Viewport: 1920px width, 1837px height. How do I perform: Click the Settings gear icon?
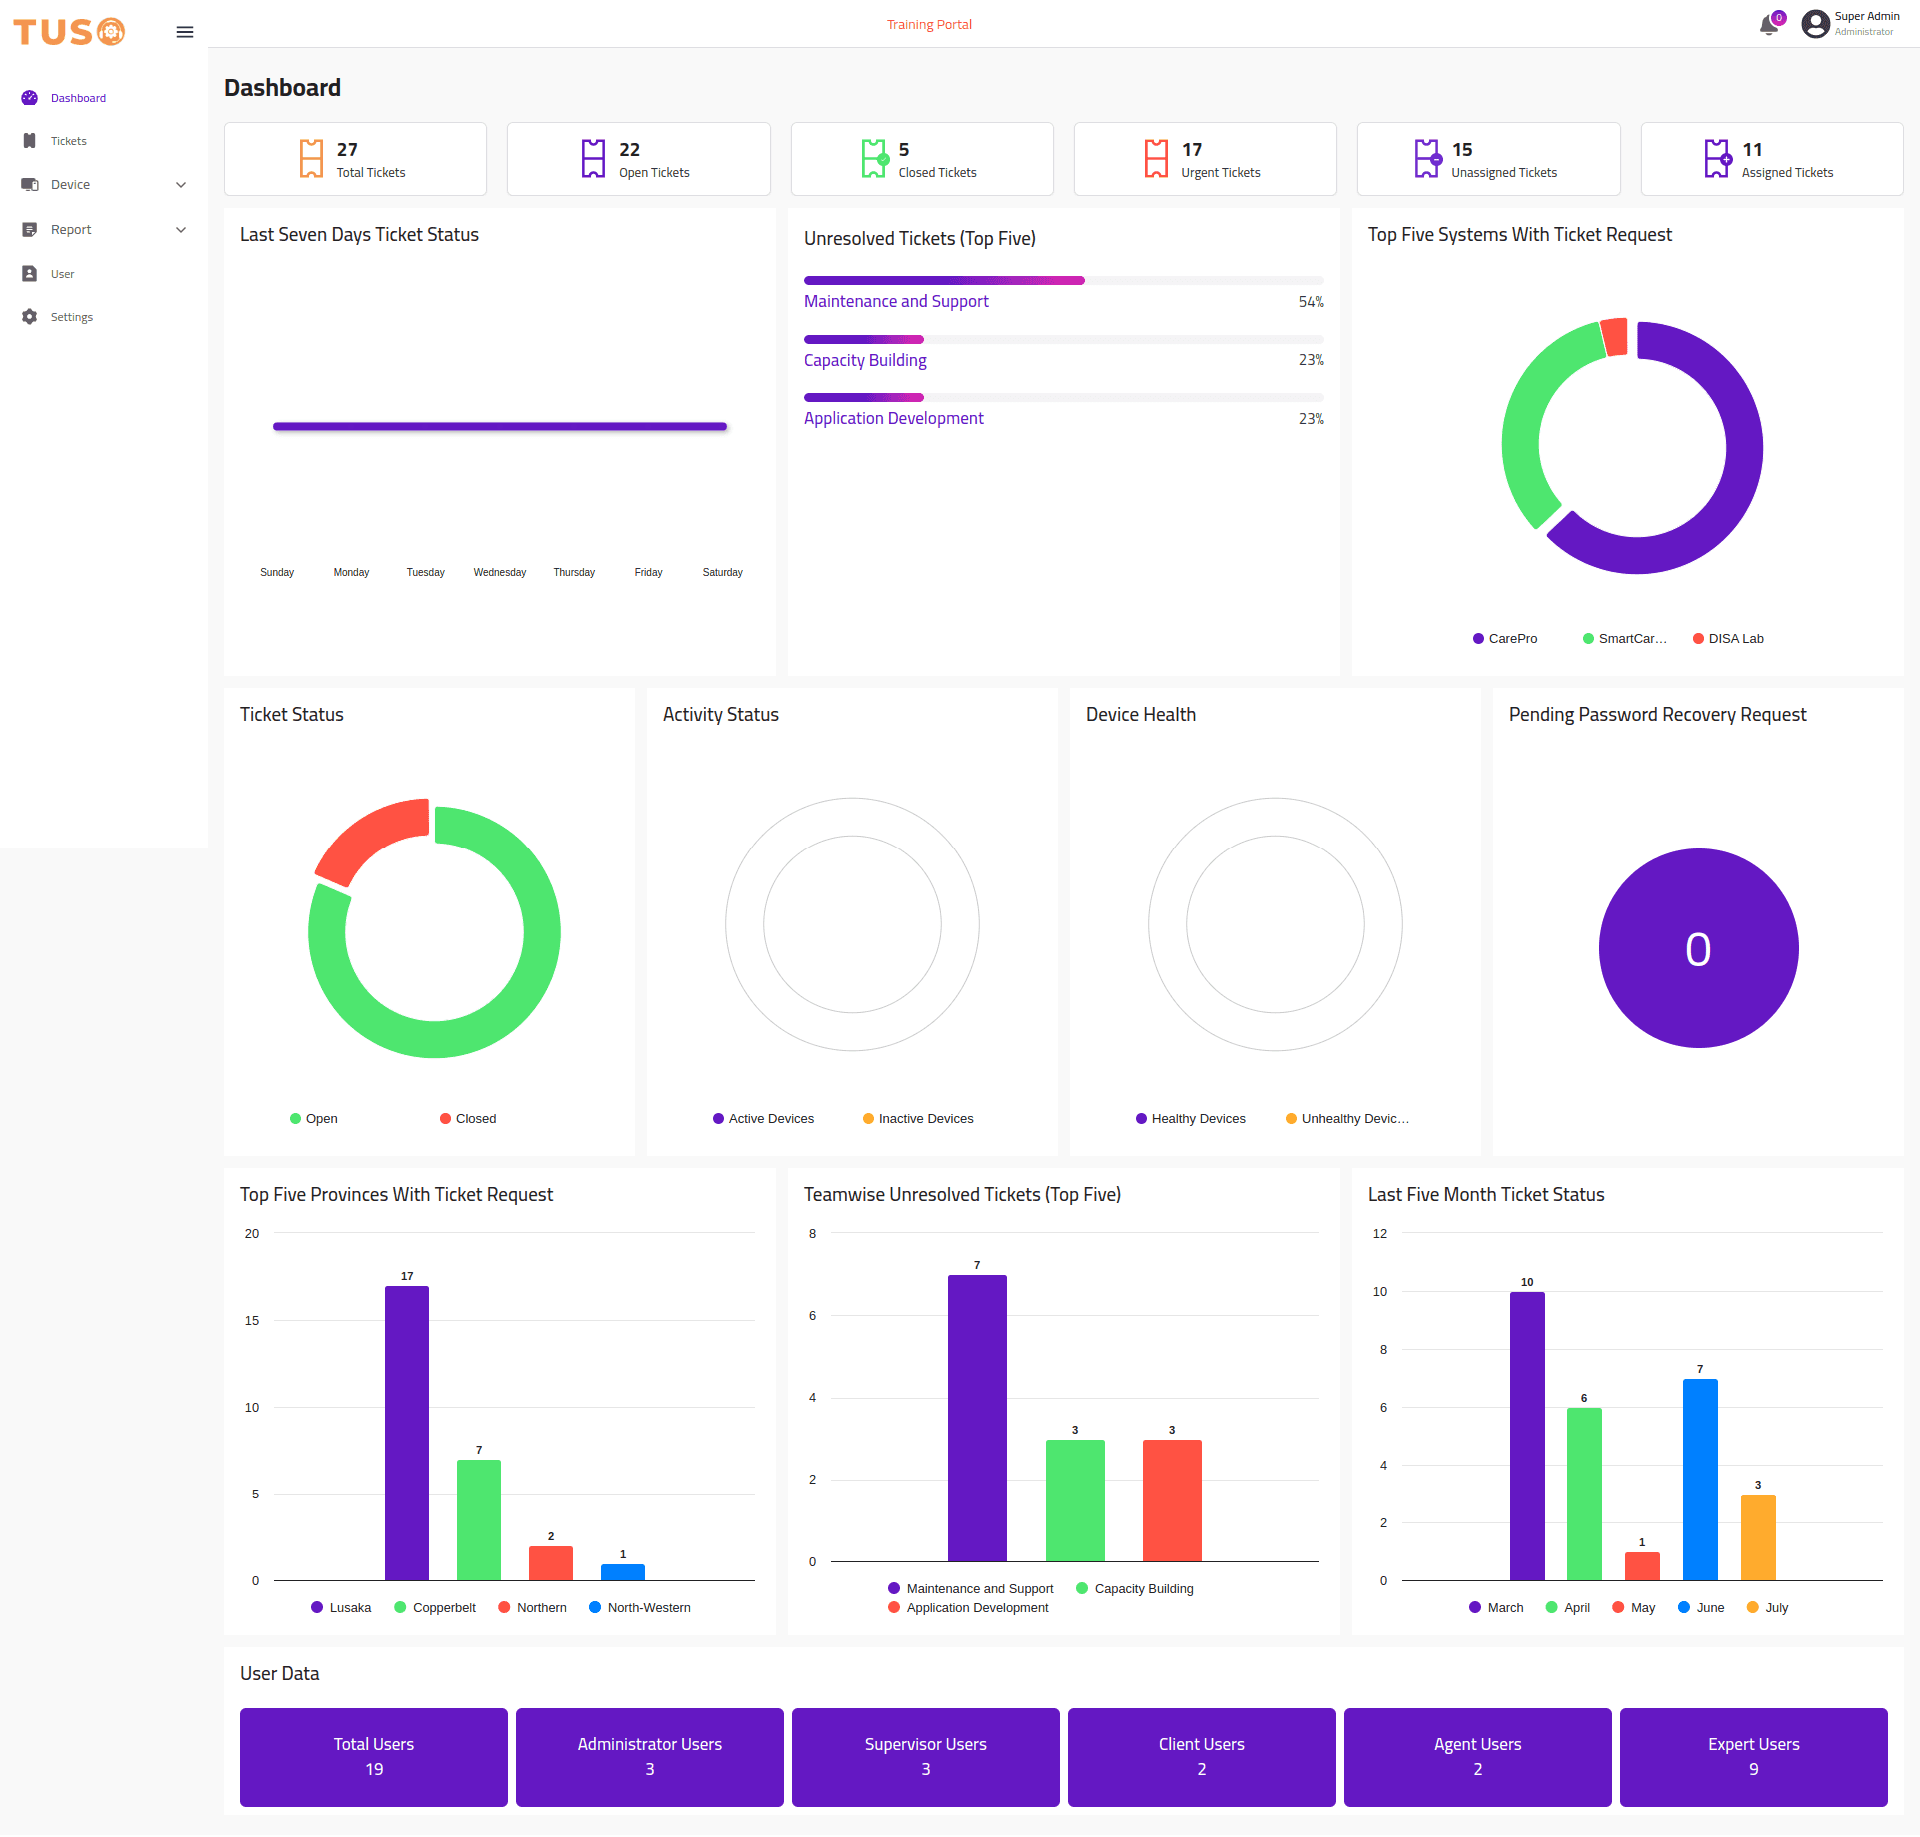30,317
